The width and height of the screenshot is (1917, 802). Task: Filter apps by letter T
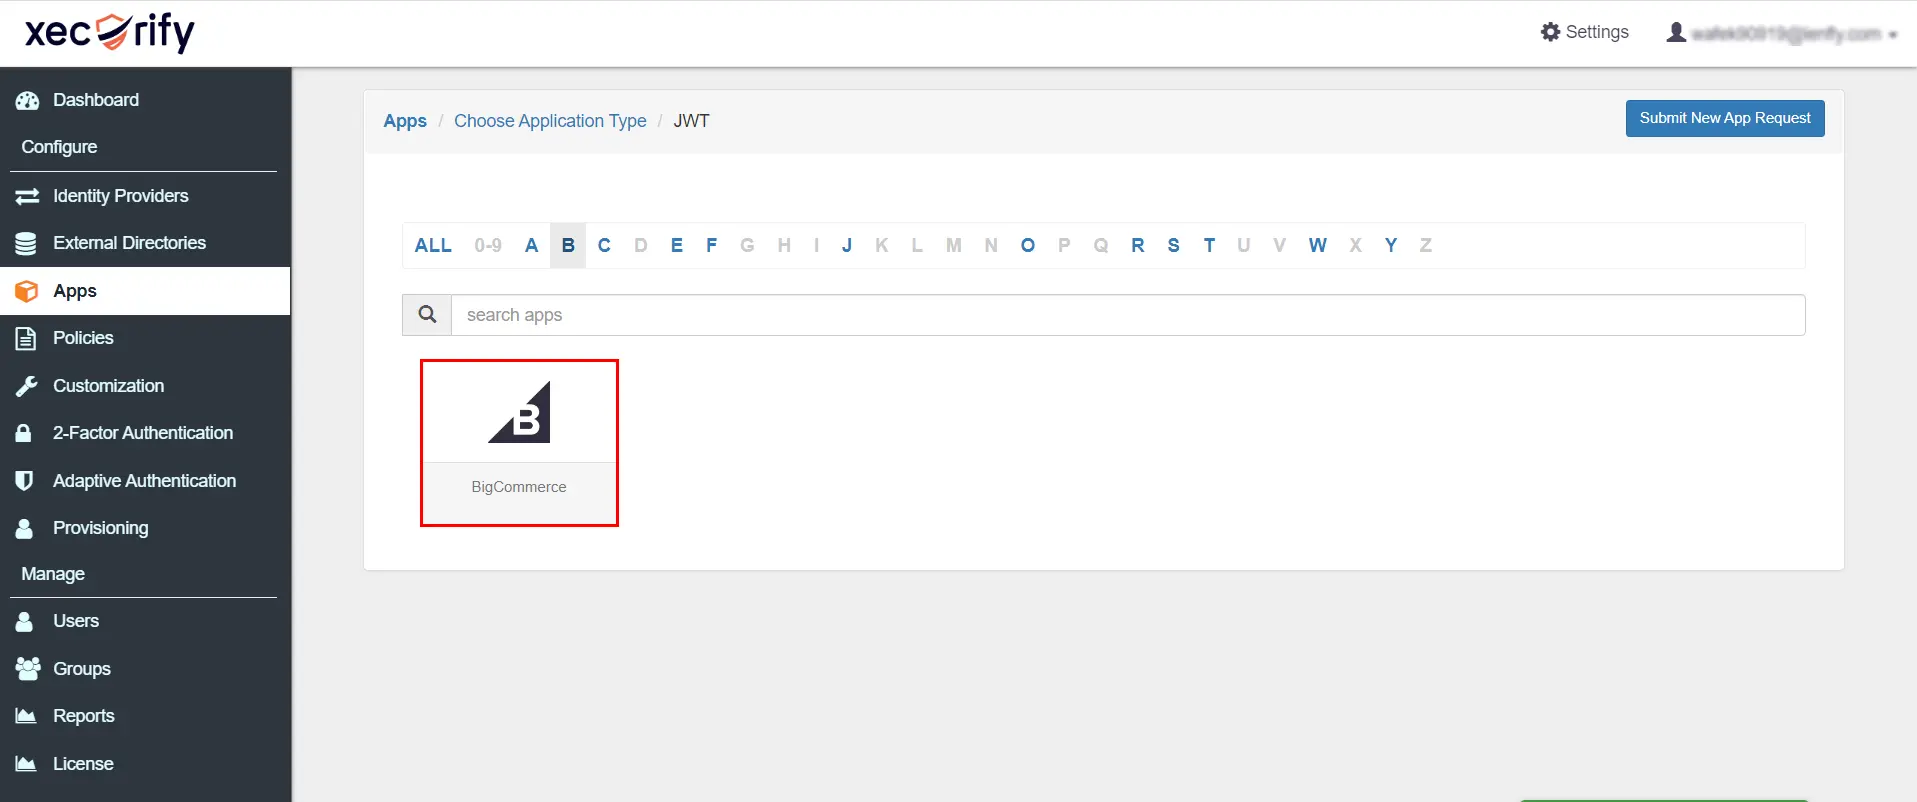pyautogui.click(x=1209, y=245)
